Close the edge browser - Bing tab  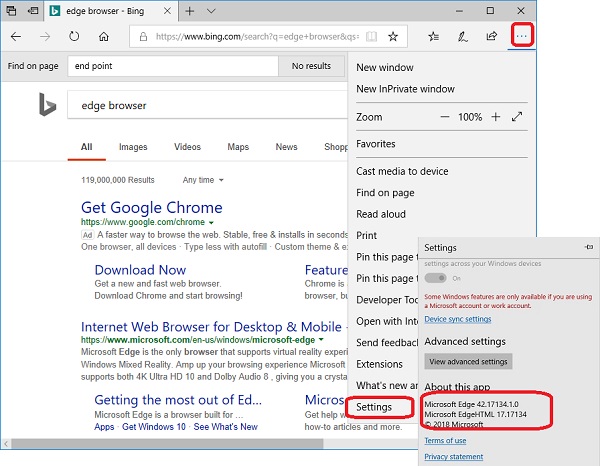coord(167,11)
